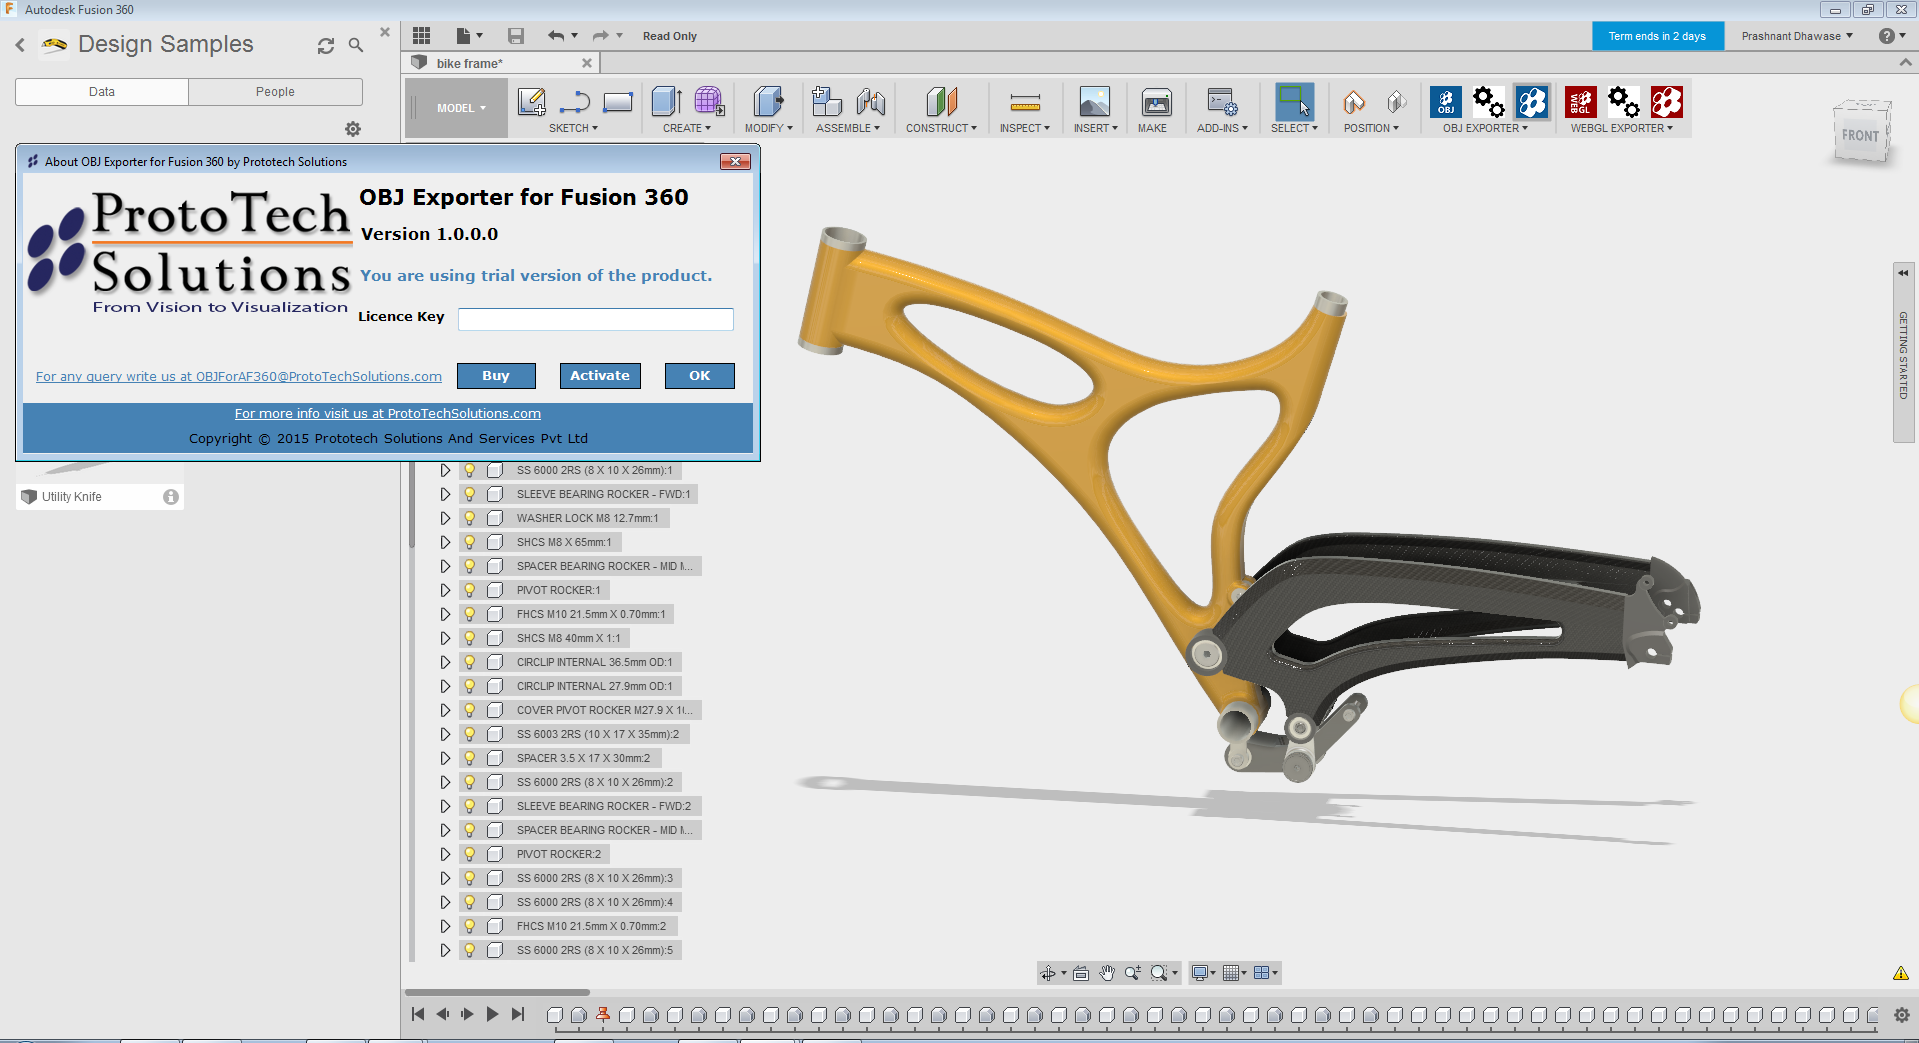Open the CREATE menu
This screenshot has width=1919, height=1043.
tap(687, 128)
